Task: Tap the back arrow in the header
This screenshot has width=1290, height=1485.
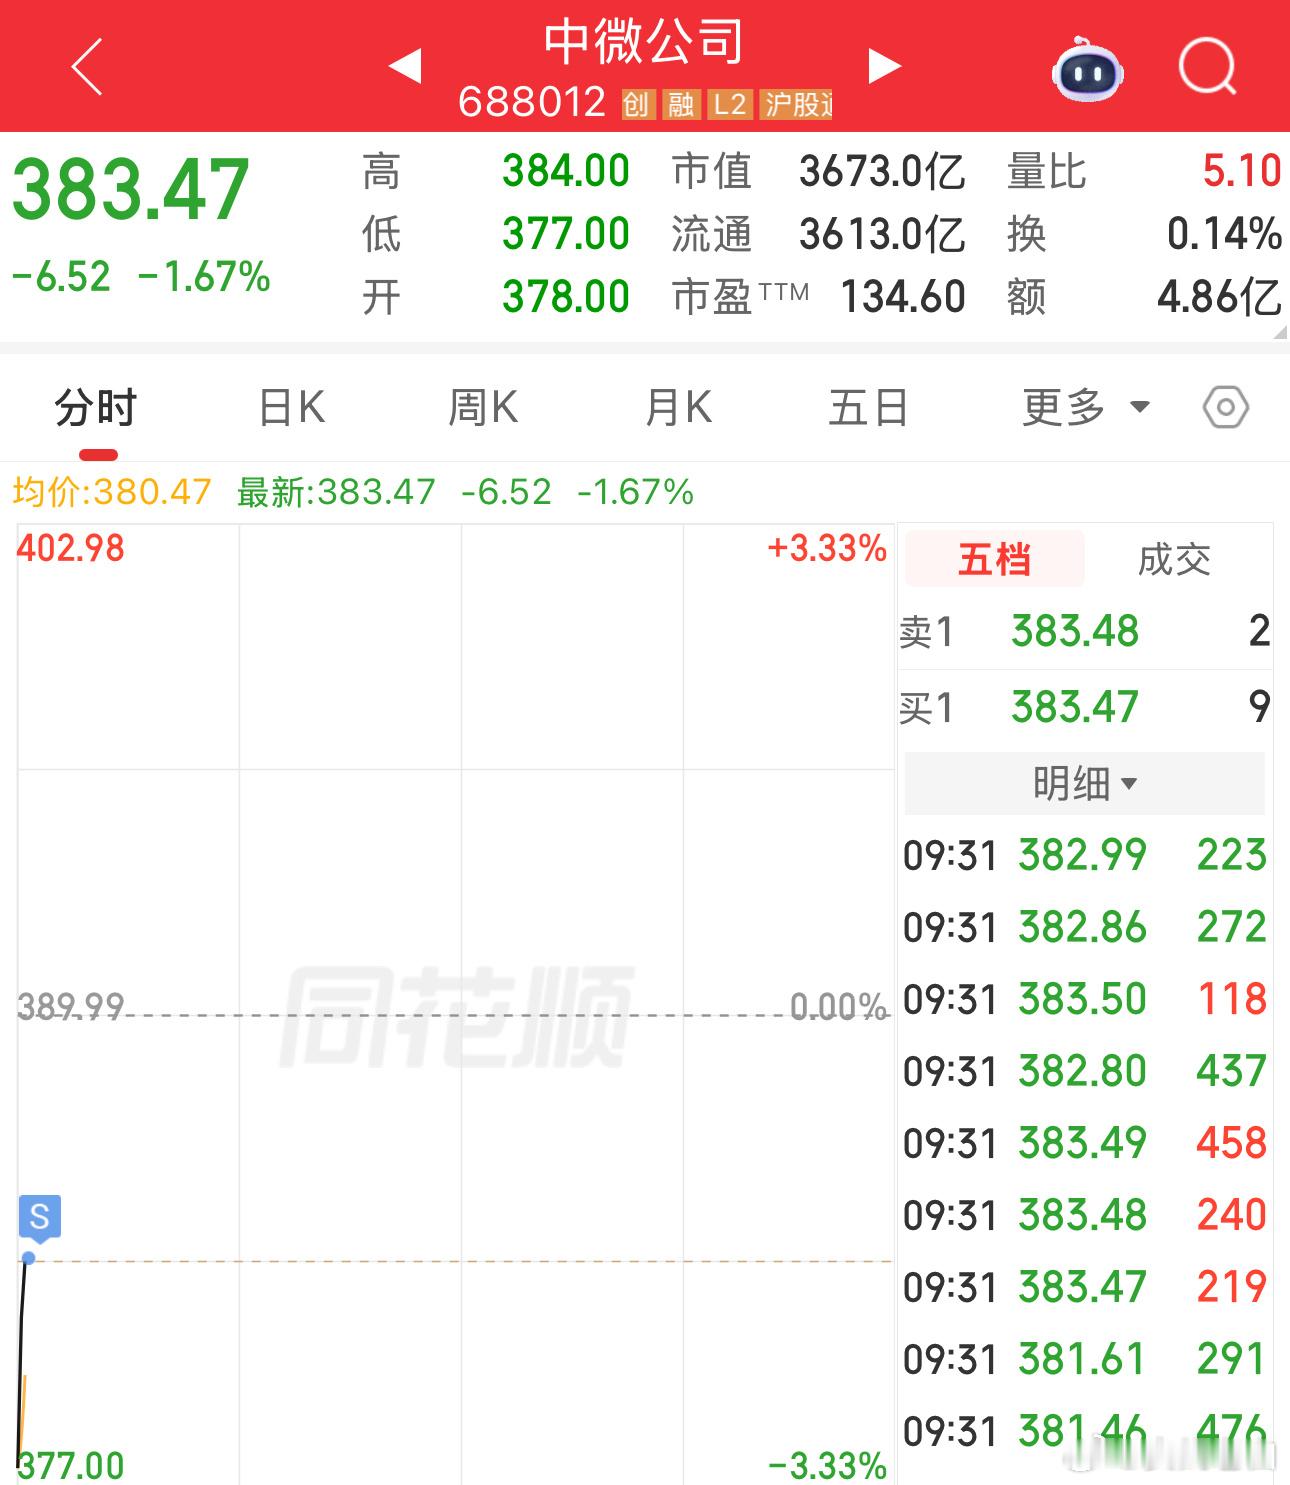Action: (x=87, y=67)
